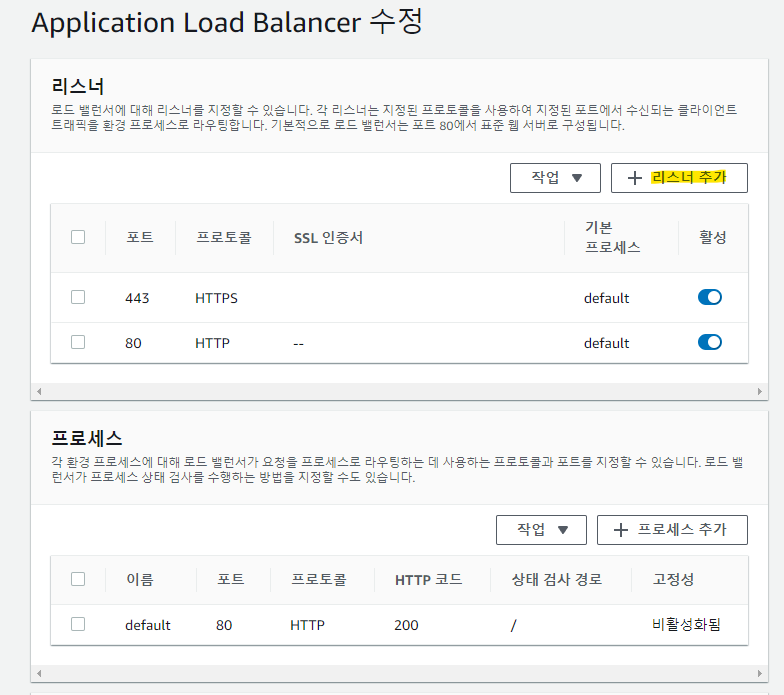
Task: Click the -- SSL certificate cell for port 80
Action: 298,344
